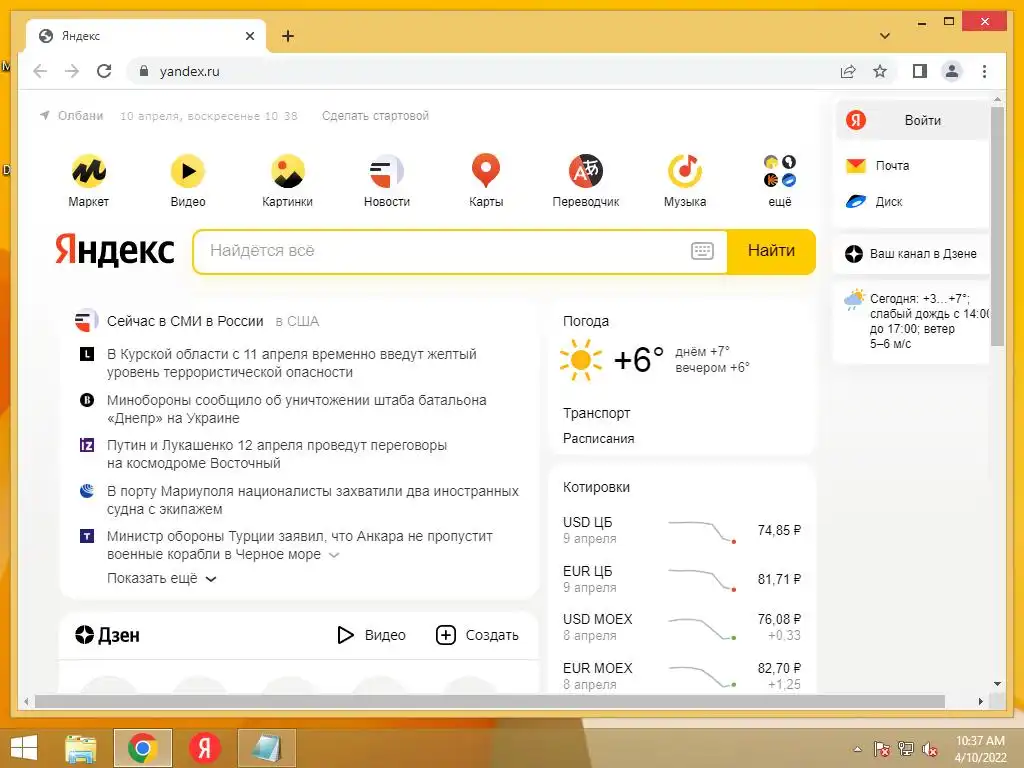Open headline Путин и Лукашенко переговоры
Viewport: 1024px width, 768px height.
tap(277, 454)
